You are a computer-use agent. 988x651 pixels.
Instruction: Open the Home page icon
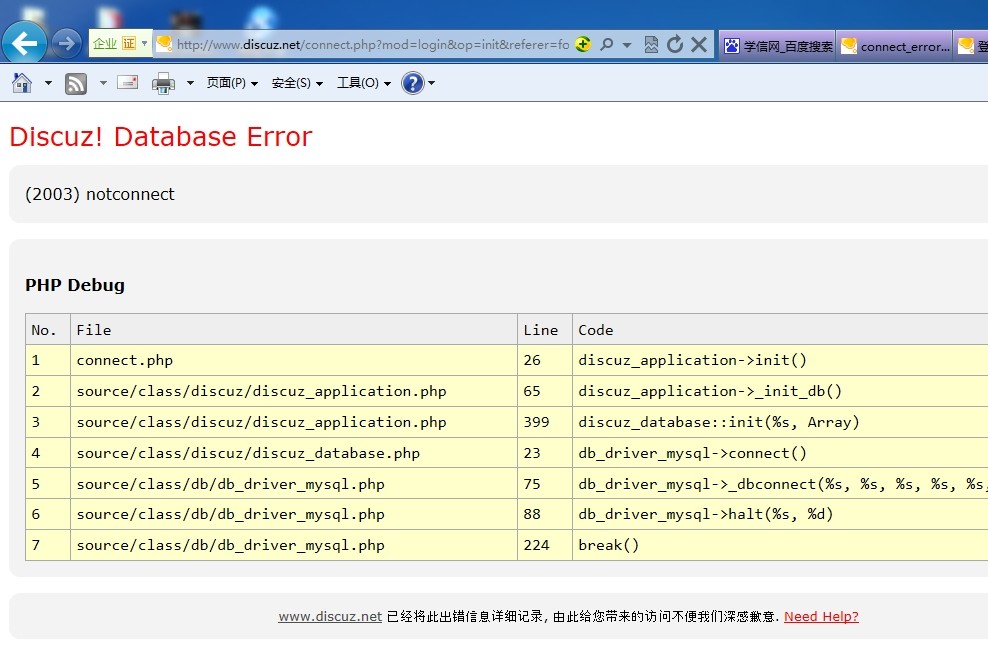click(x=22, y=83)
